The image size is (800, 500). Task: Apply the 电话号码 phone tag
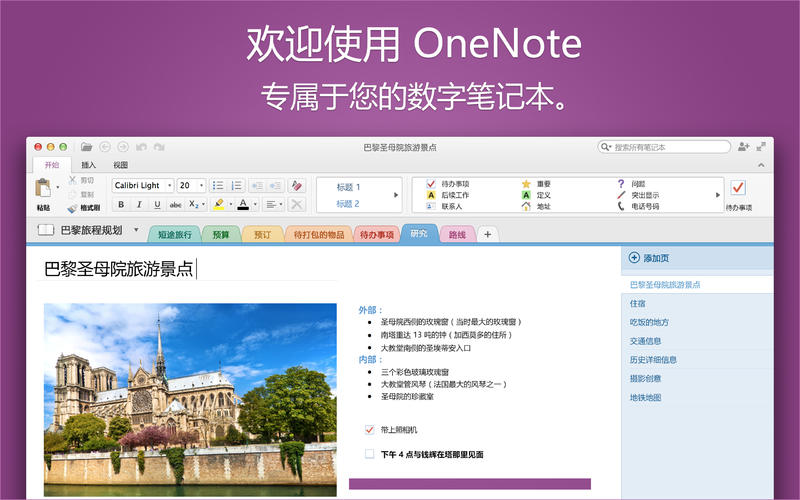pyautogui.click(x=638, y=206)
